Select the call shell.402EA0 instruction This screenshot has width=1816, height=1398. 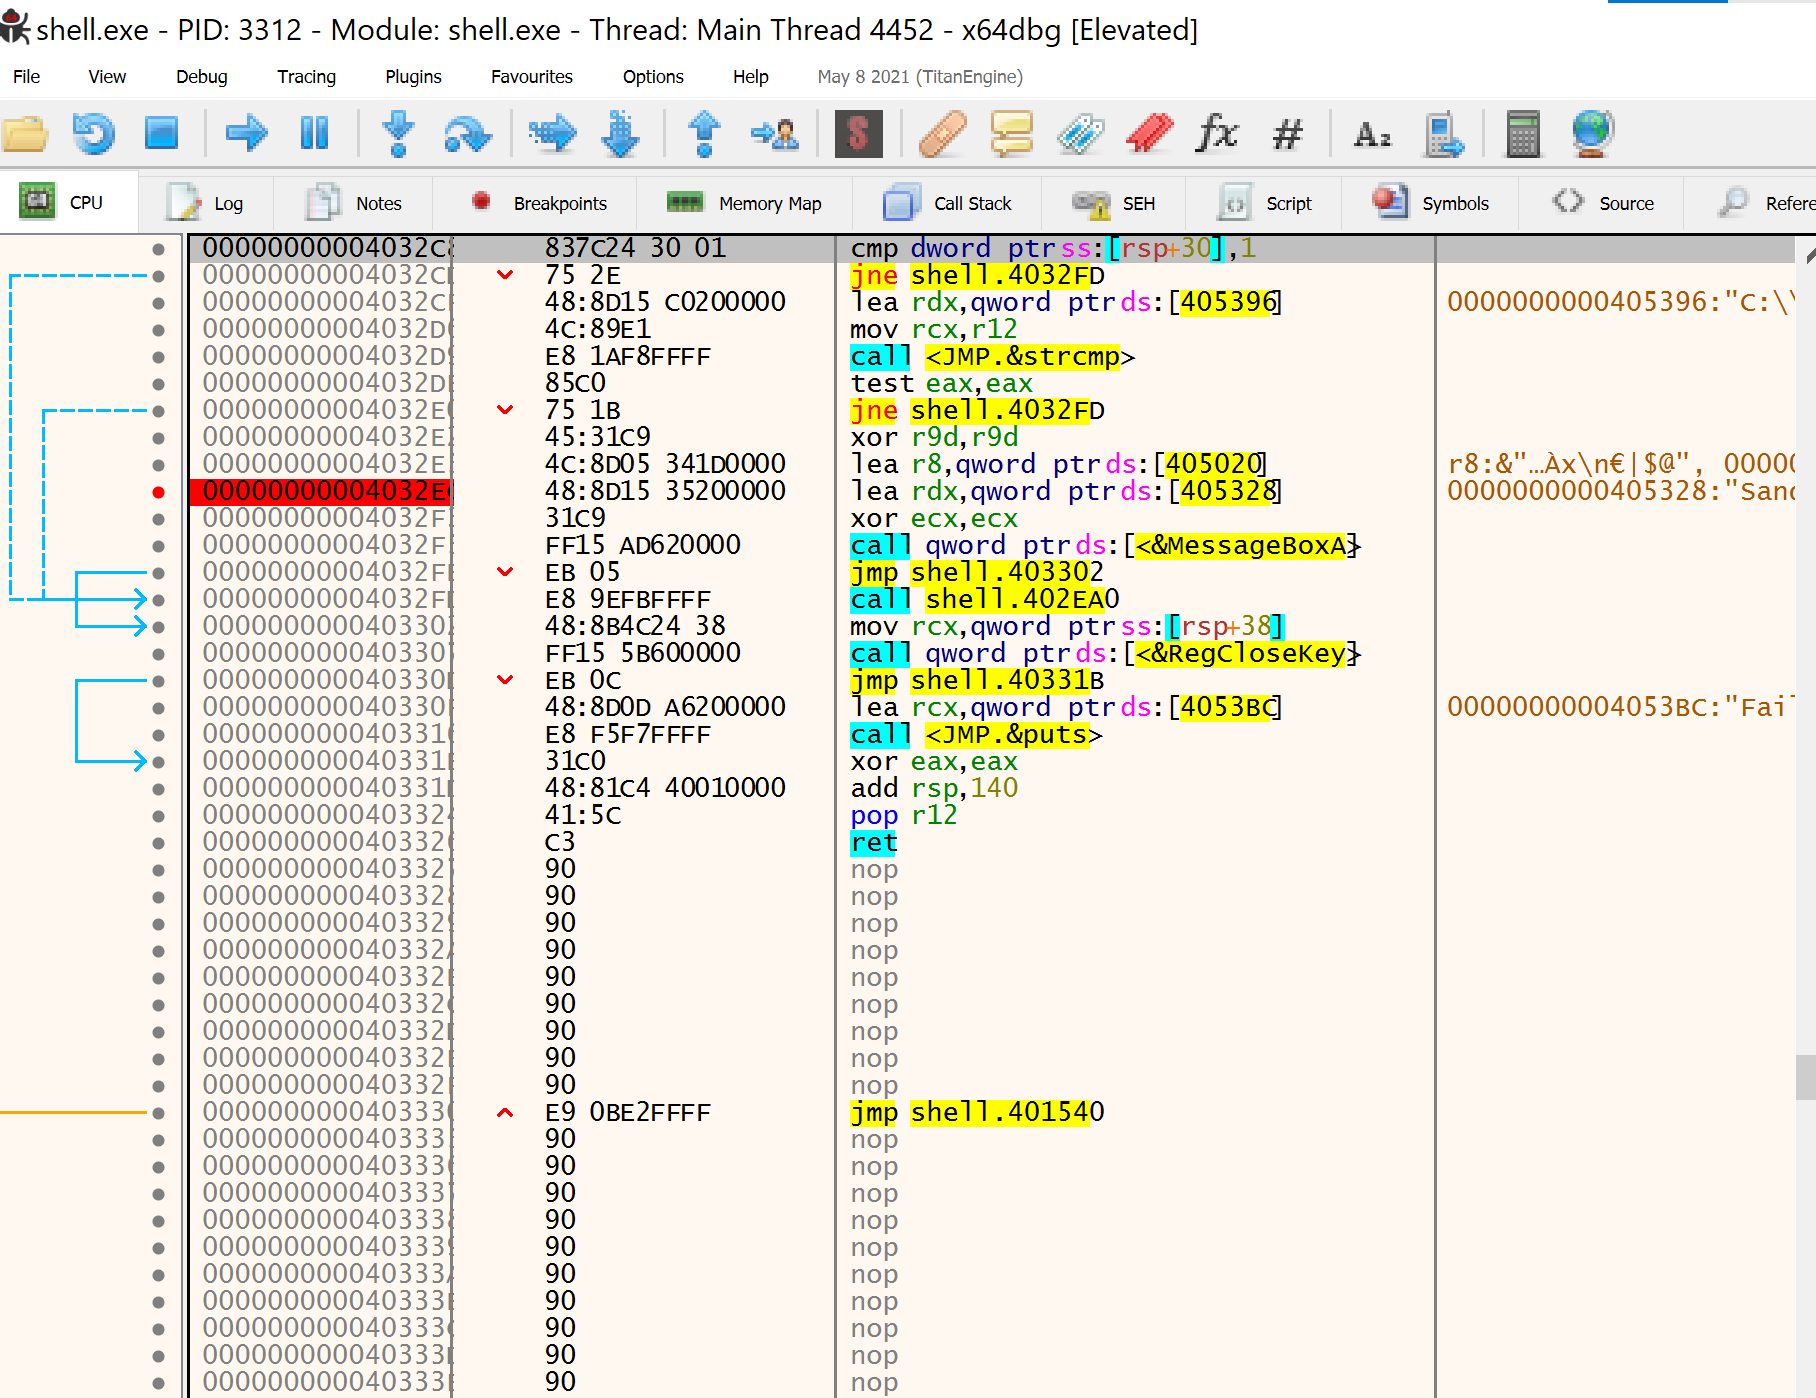[x=985, y=600]
